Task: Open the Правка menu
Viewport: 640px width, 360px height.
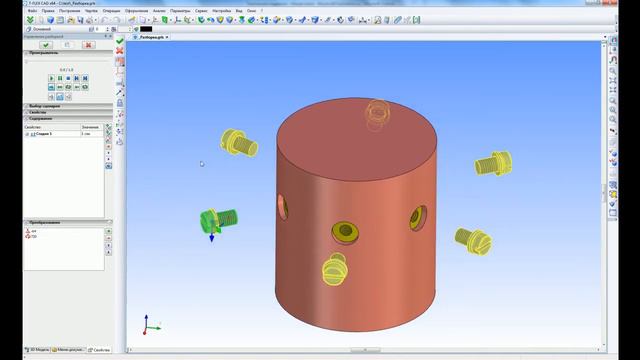Action: 48,11
